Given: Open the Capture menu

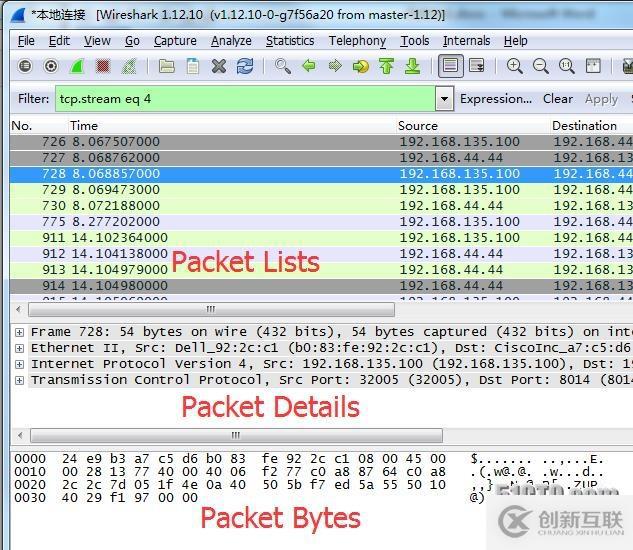Looking at the screenshot, I should coord(175,41).
